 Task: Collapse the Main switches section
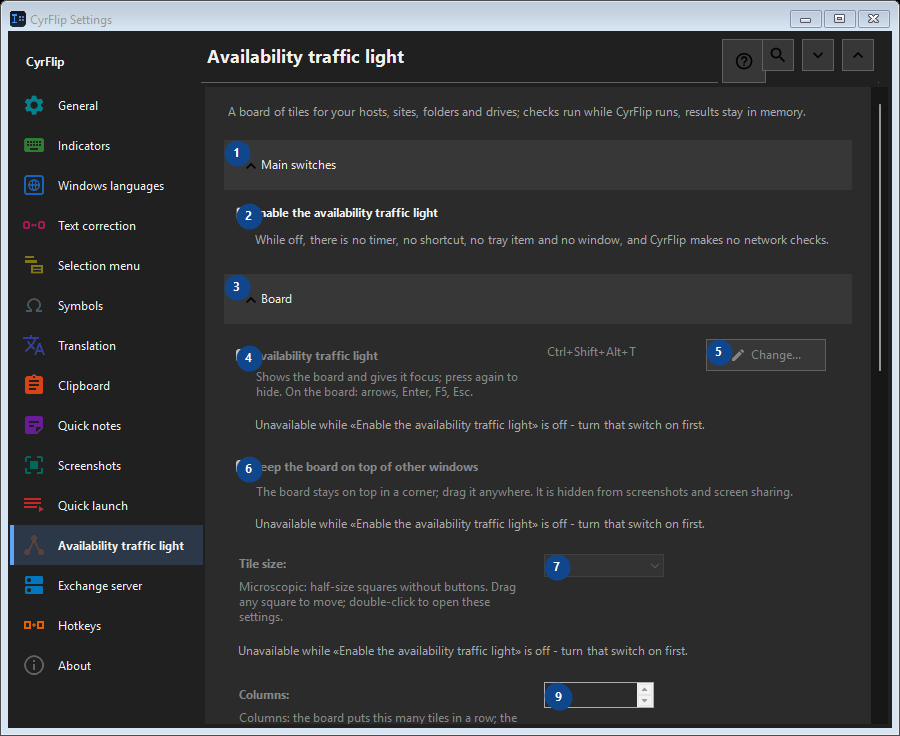(x=538, y=165)
